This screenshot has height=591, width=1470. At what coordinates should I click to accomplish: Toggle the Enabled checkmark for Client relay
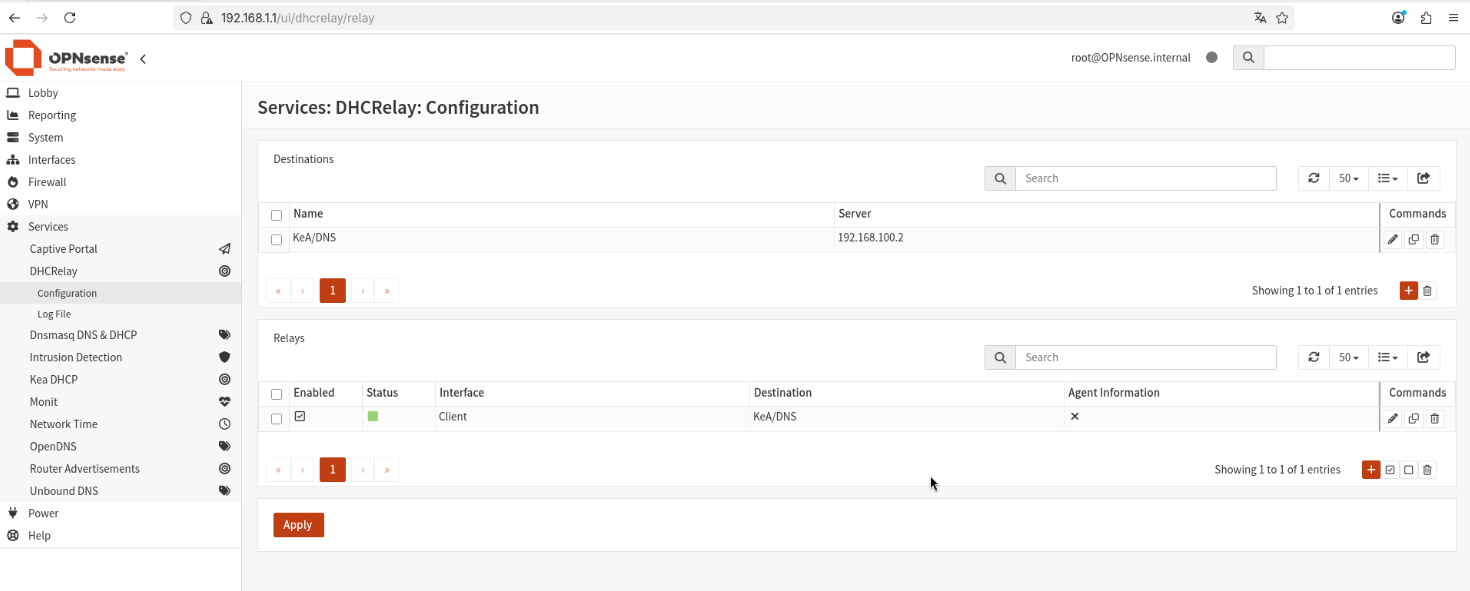coord(300,416)
